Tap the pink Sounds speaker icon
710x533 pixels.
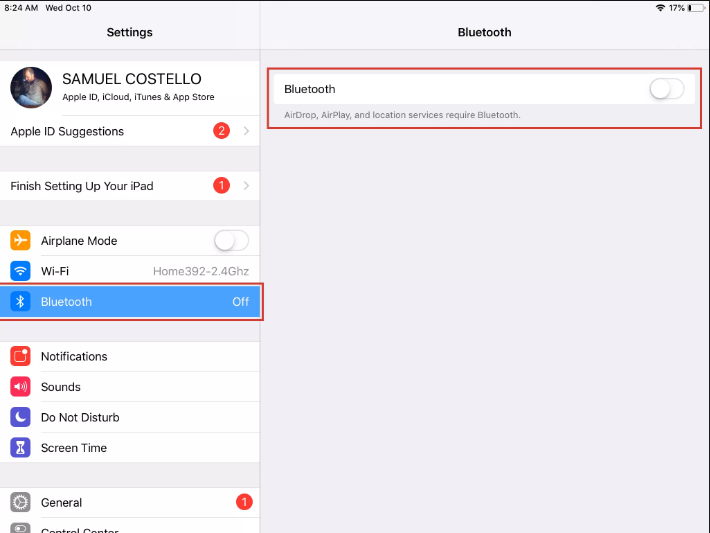point(20,387)
